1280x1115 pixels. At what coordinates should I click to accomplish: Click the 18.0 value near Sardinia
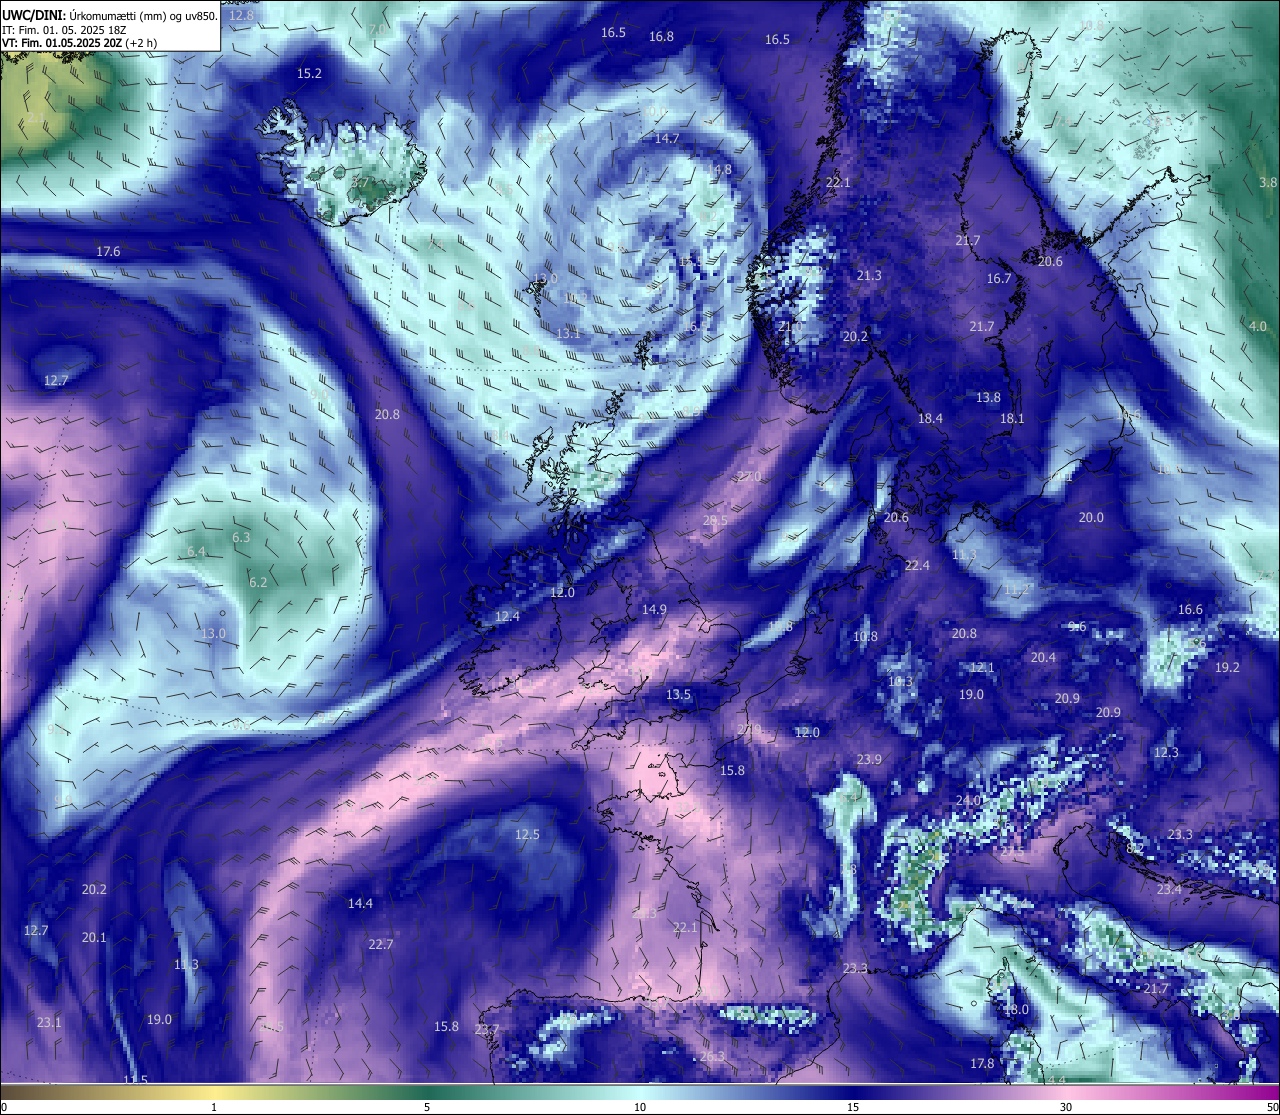tap(1016, 1010)
